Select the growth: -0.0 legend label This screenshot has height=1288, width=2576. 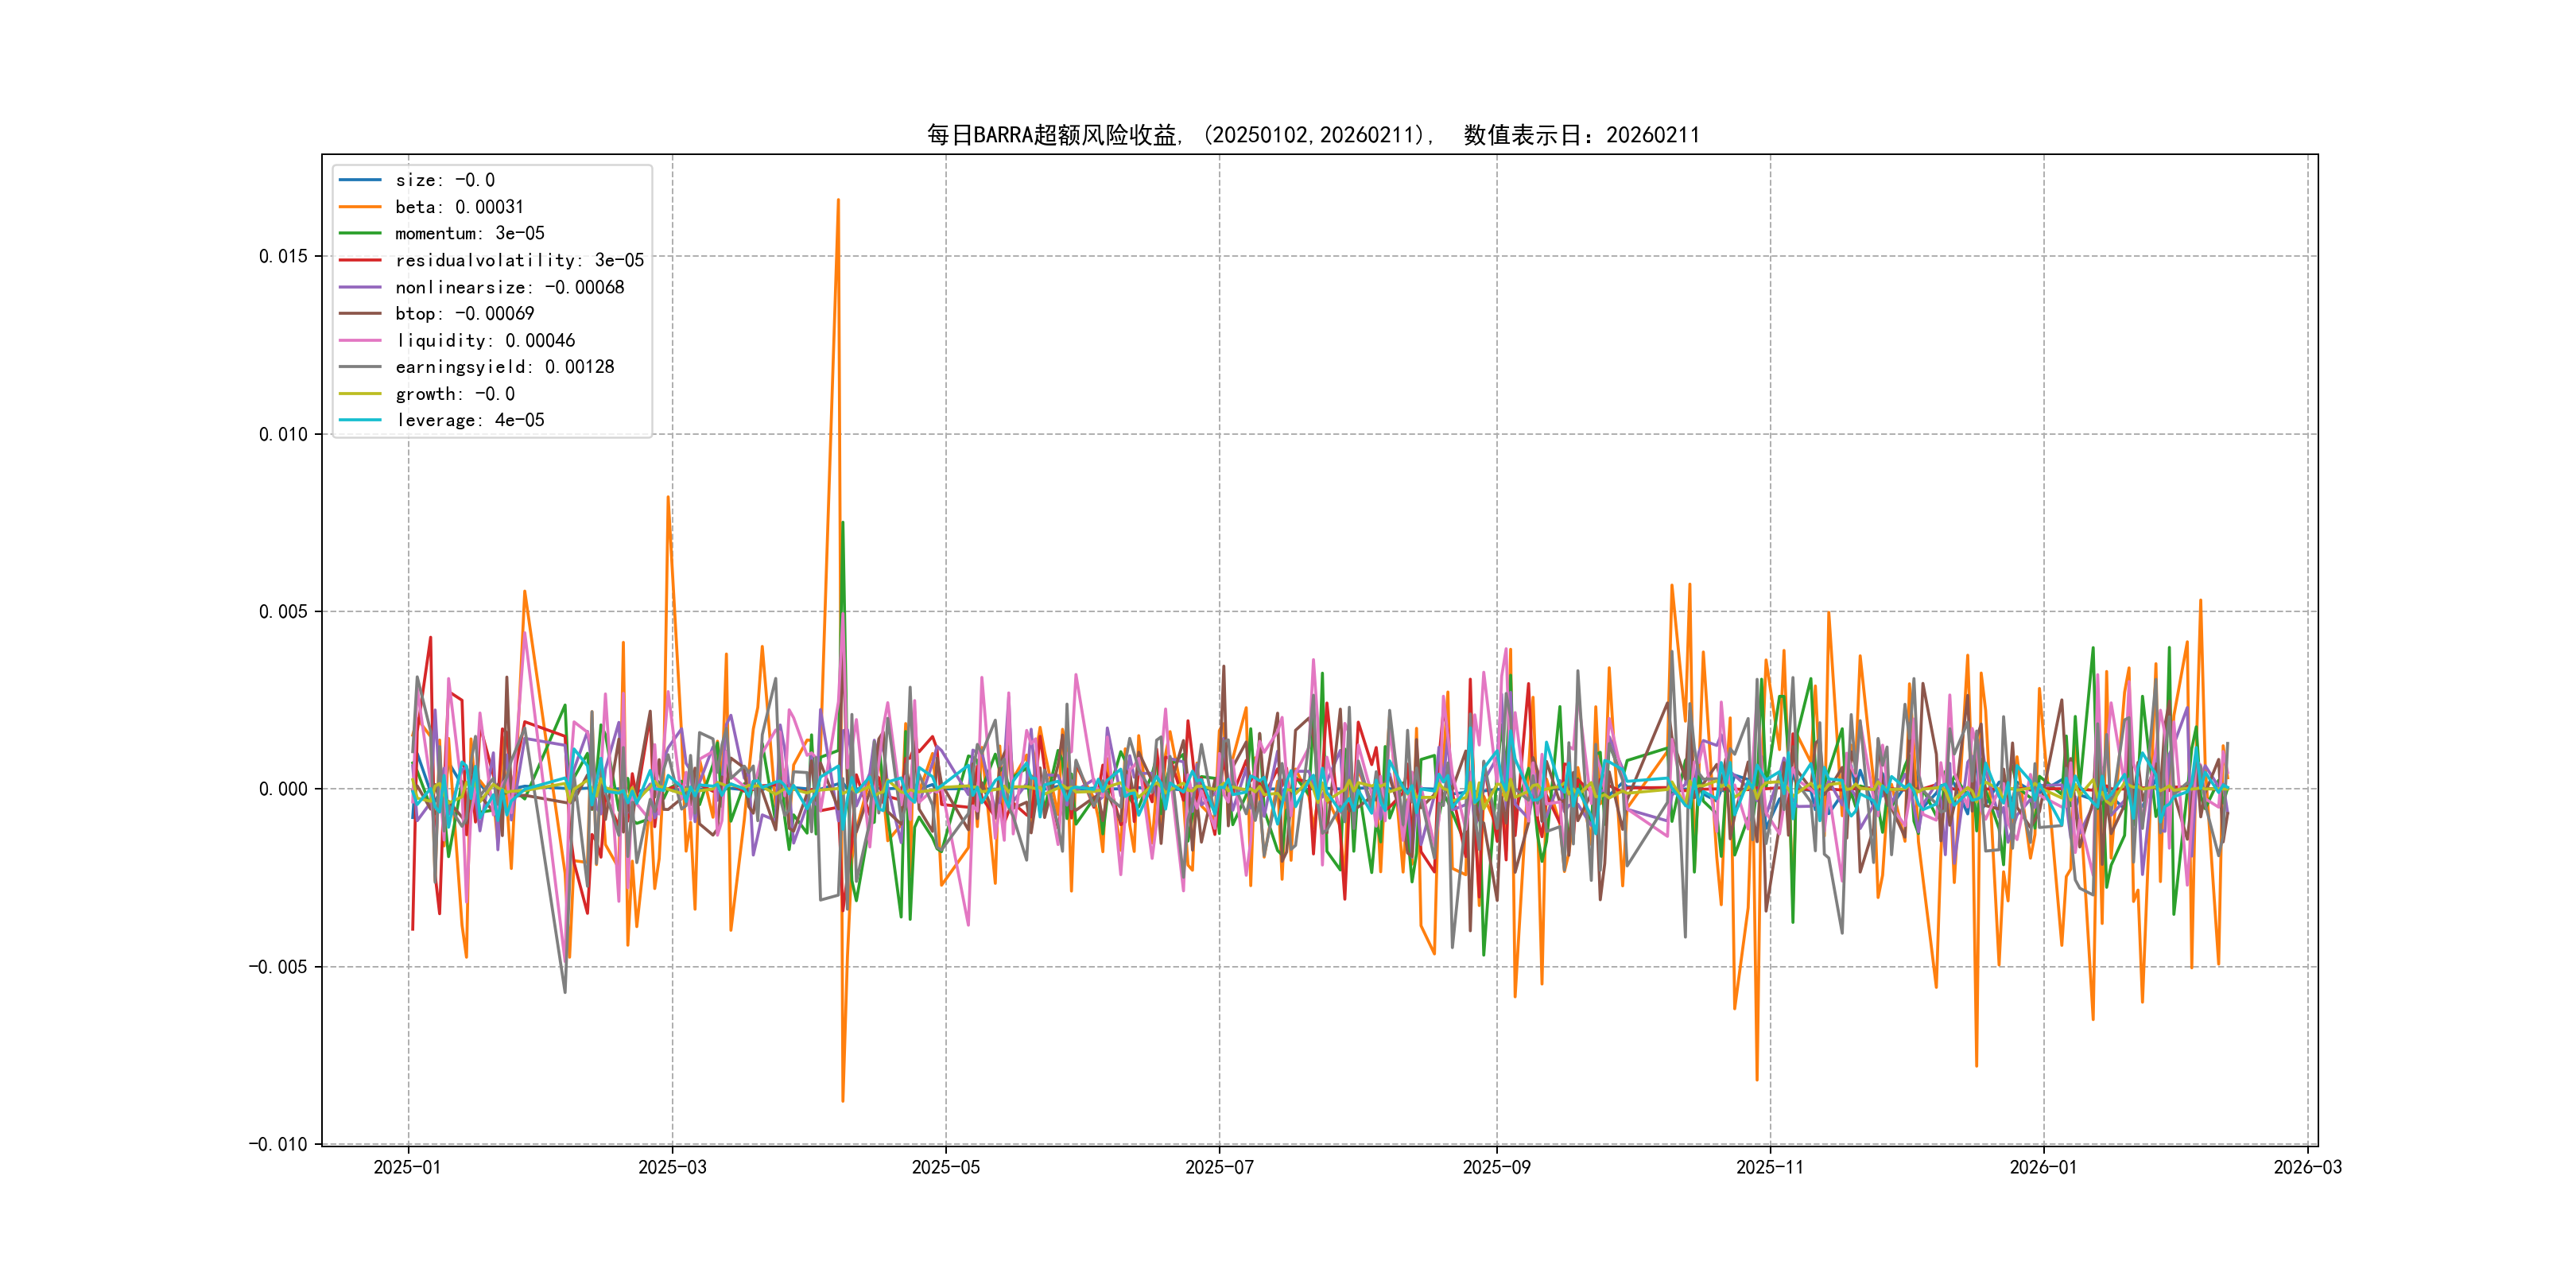point(455,394)
